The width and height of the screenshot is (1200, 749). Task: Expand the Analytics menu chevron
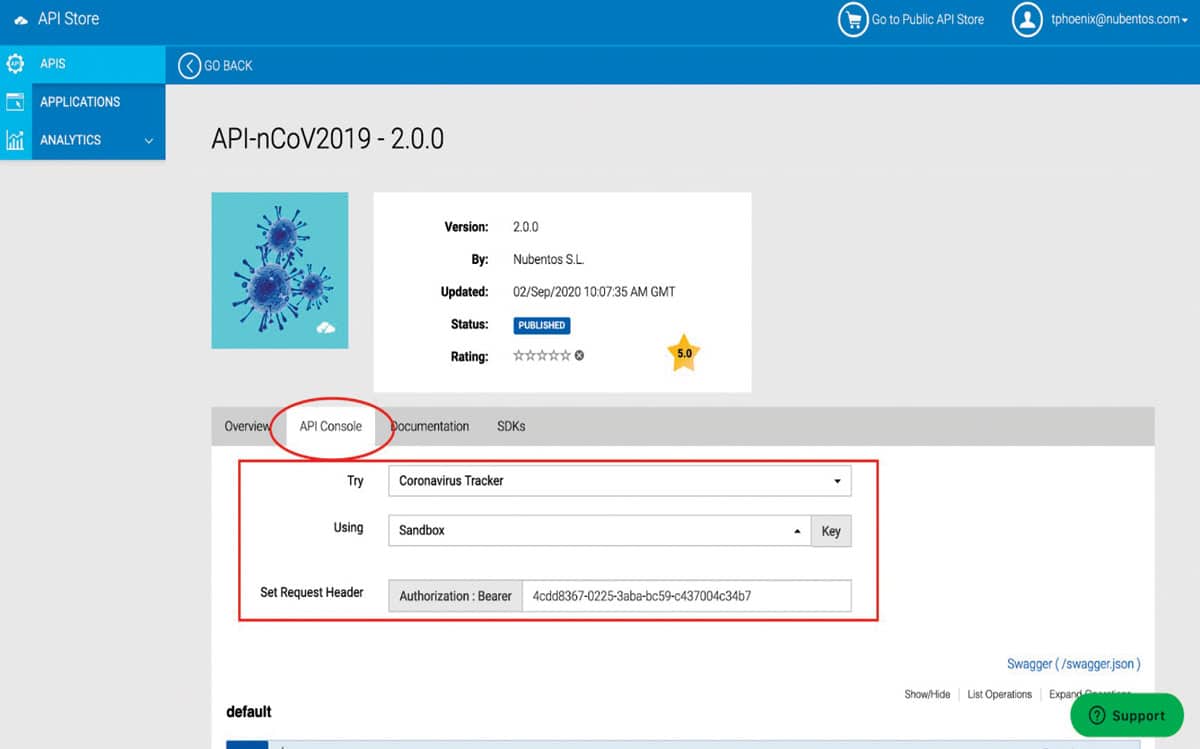(x=149, y=141)
